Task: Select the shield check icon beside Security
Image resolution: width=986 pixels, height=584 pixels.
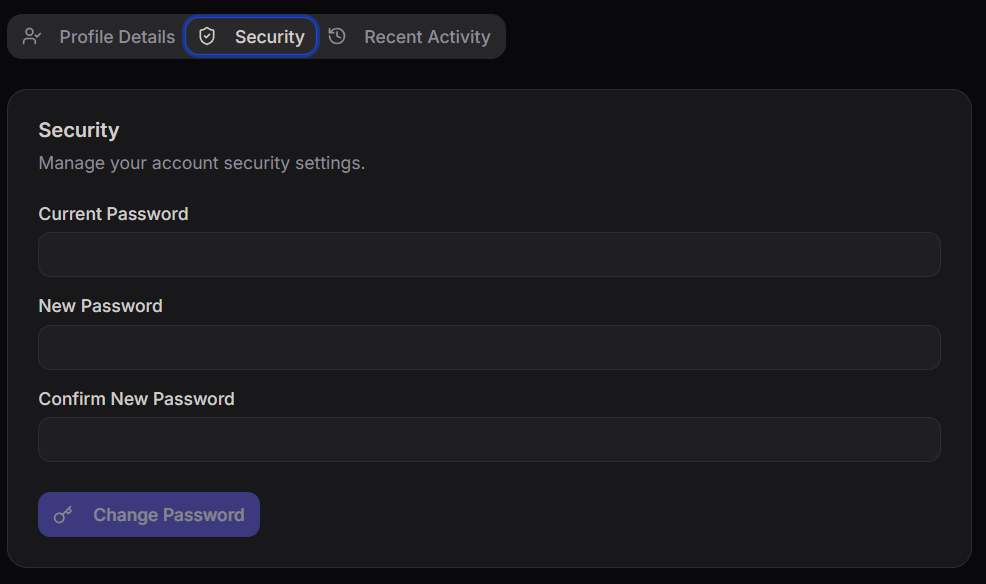Action: 206,36
